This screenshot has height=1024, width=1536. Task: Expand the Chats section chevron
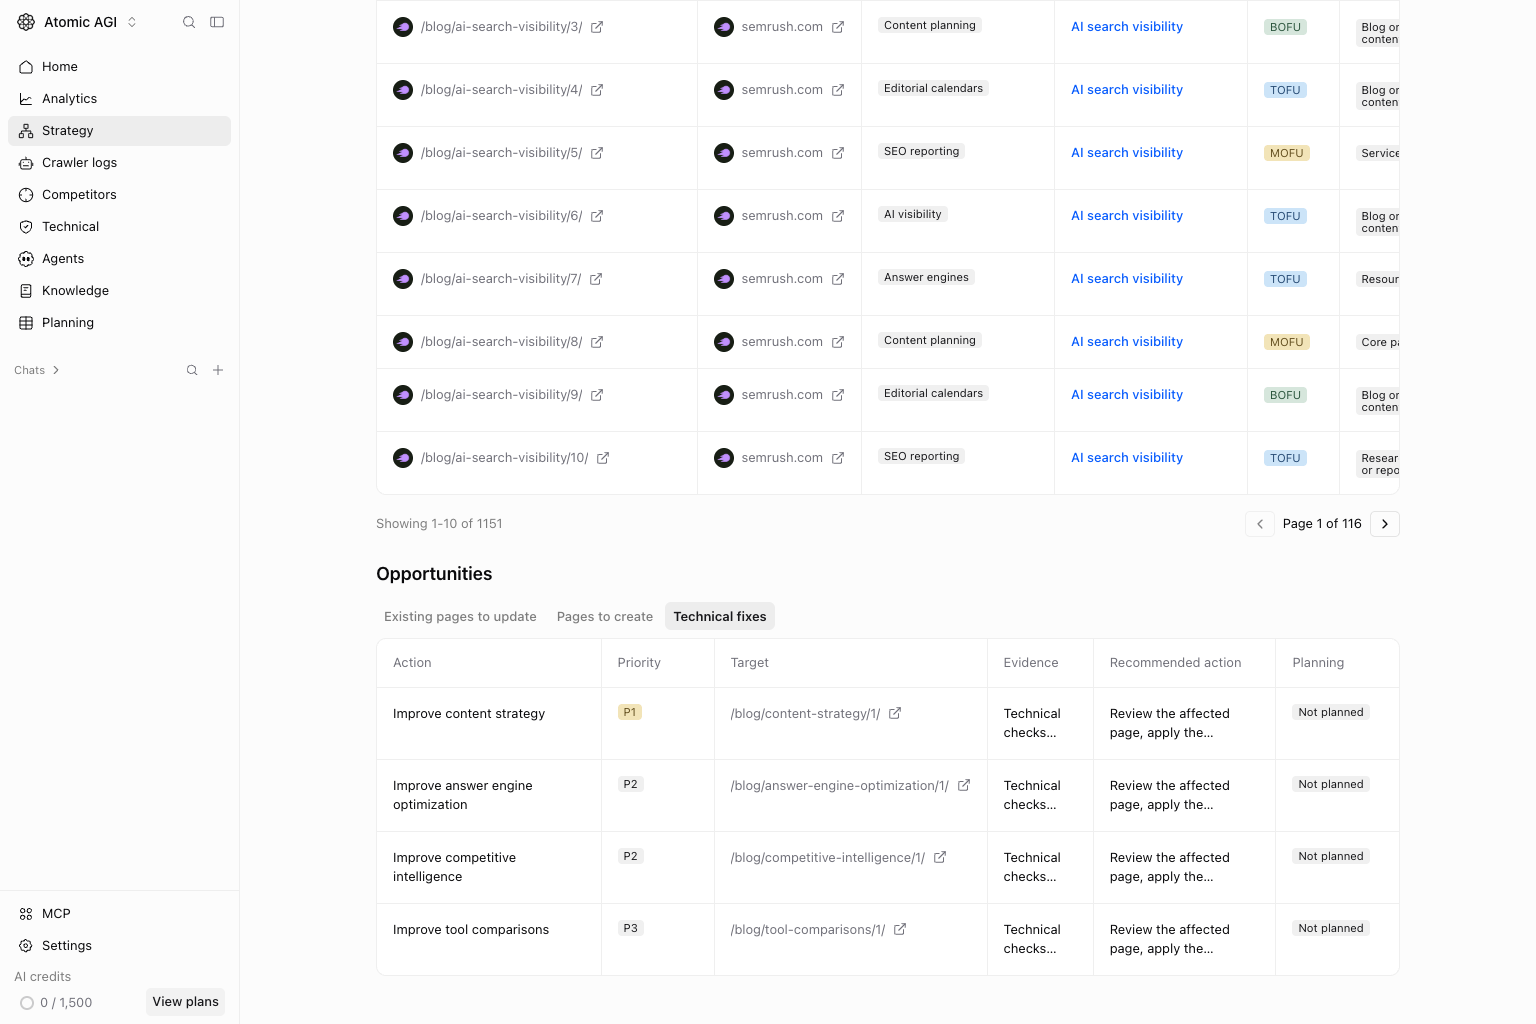pyautogui.click(x=56, y=370)
